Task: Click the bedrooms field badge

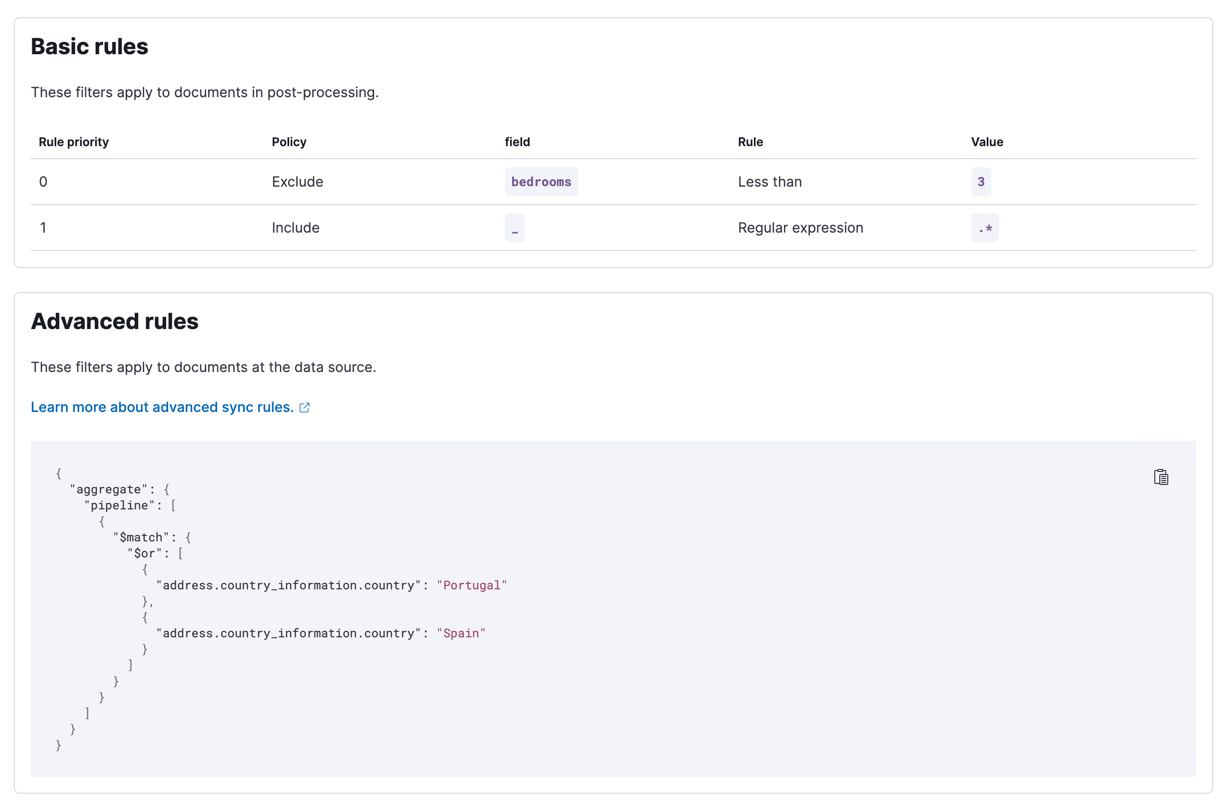Action: (x=541, y=181)
